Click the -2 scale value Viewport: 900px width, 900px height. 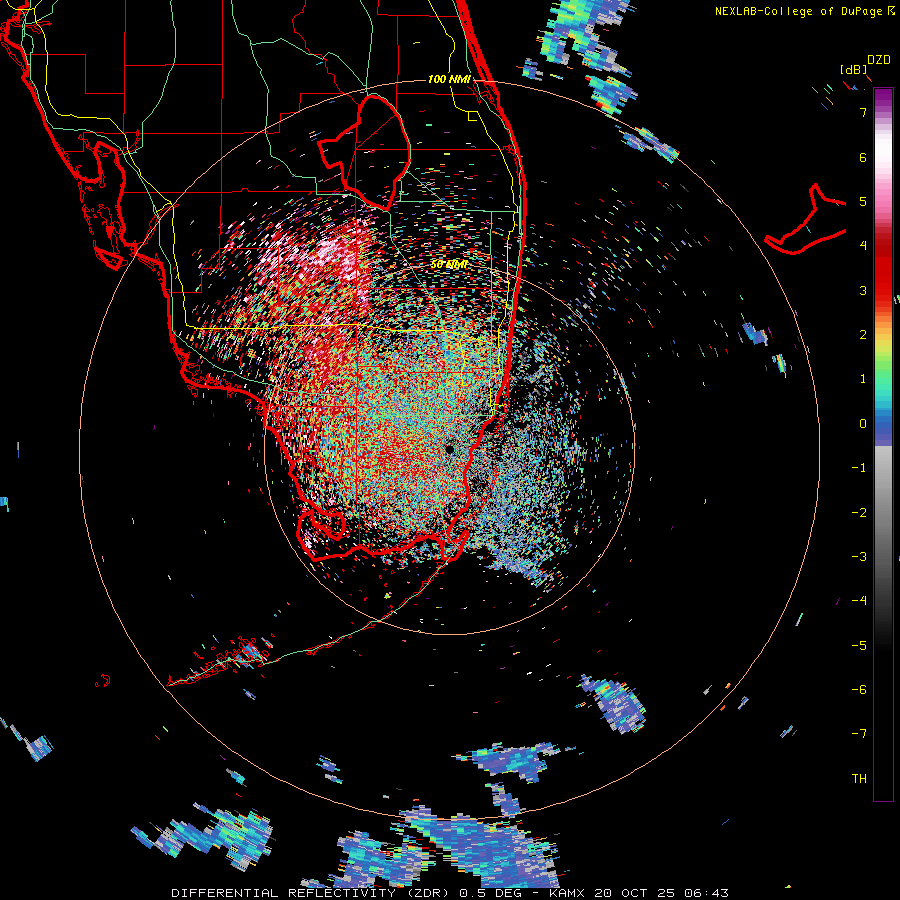(859, 513)
